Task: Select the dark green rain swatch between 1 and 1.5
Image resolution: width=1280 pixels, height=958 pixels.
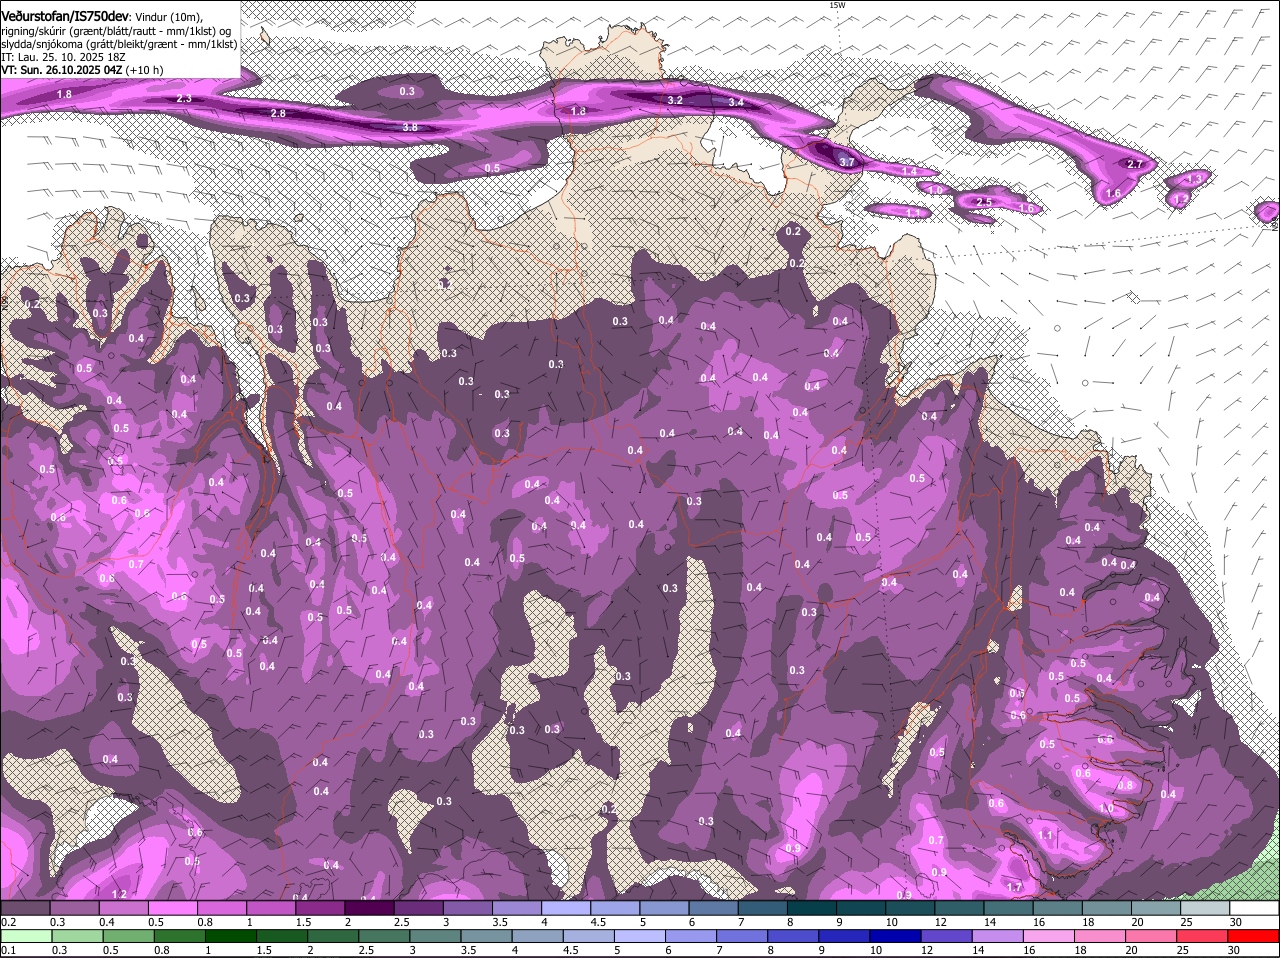Action: (x=231, y=936)
